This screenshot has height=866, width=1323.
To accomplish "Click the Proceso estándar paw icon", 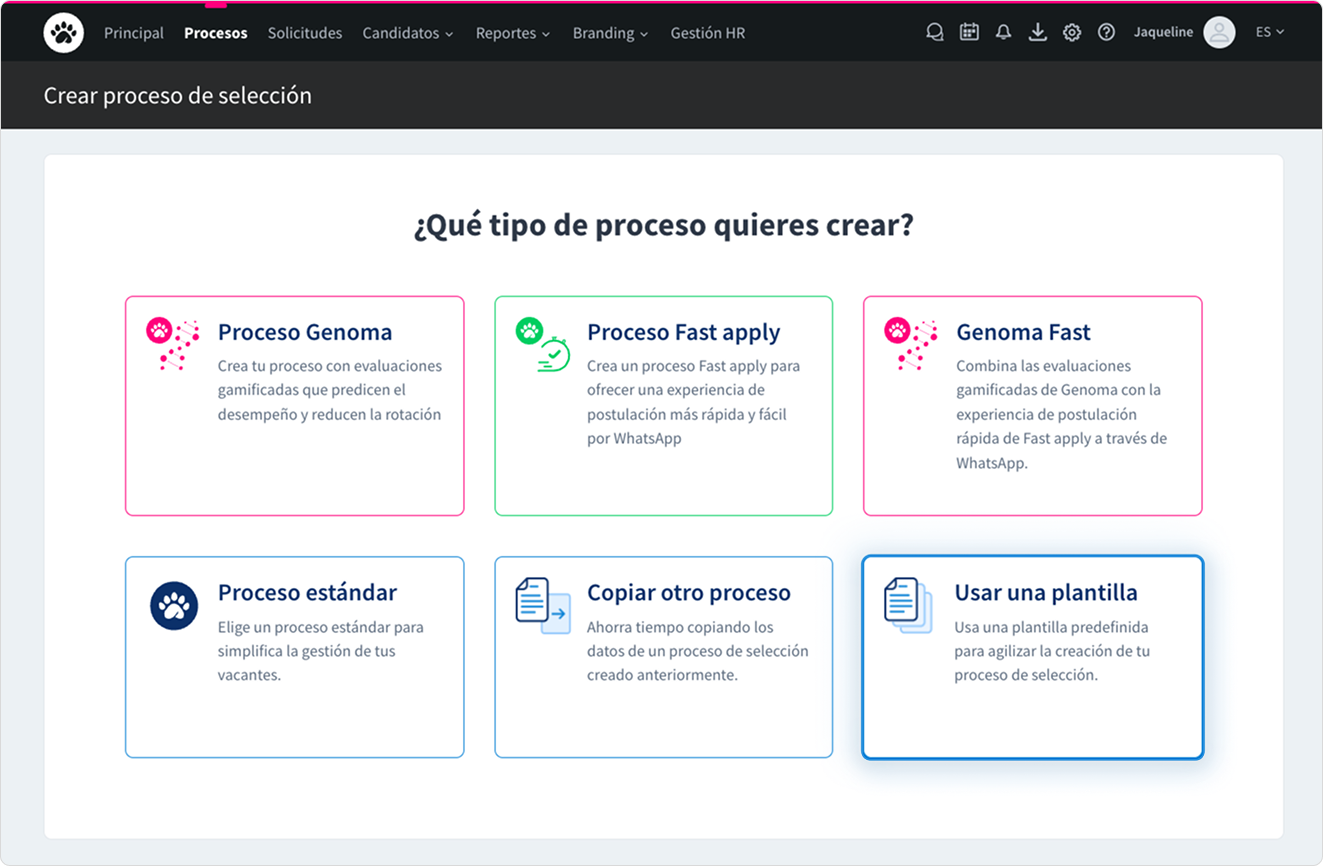I will [174, 606].
